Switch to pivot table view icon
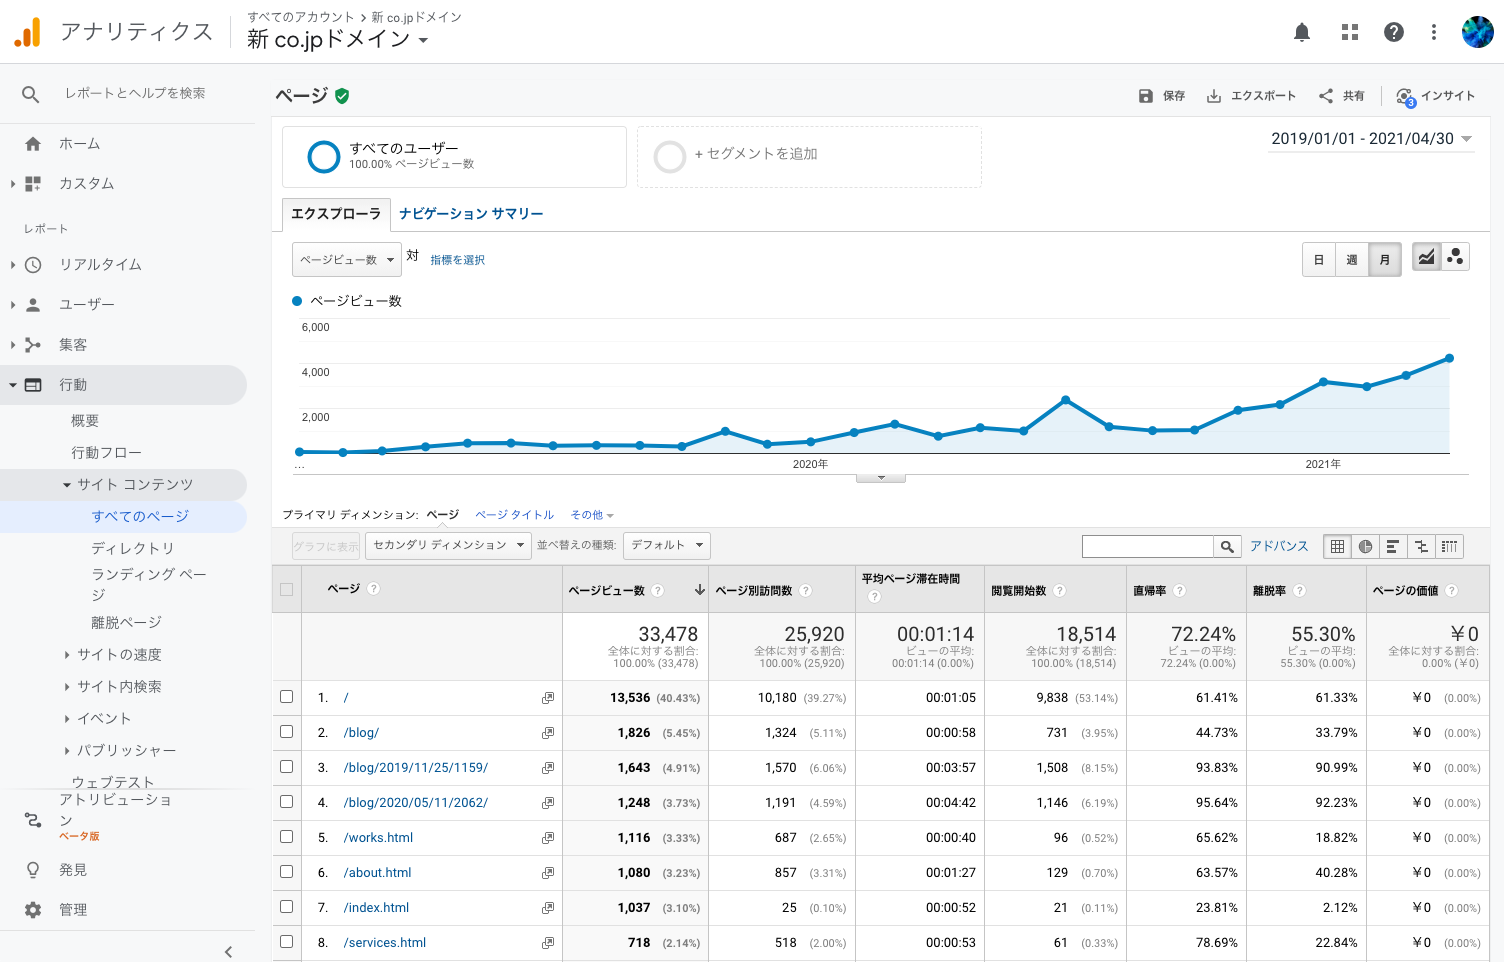The width and height of the screenshot is (1504, 962). click(x=1449, y=546)
